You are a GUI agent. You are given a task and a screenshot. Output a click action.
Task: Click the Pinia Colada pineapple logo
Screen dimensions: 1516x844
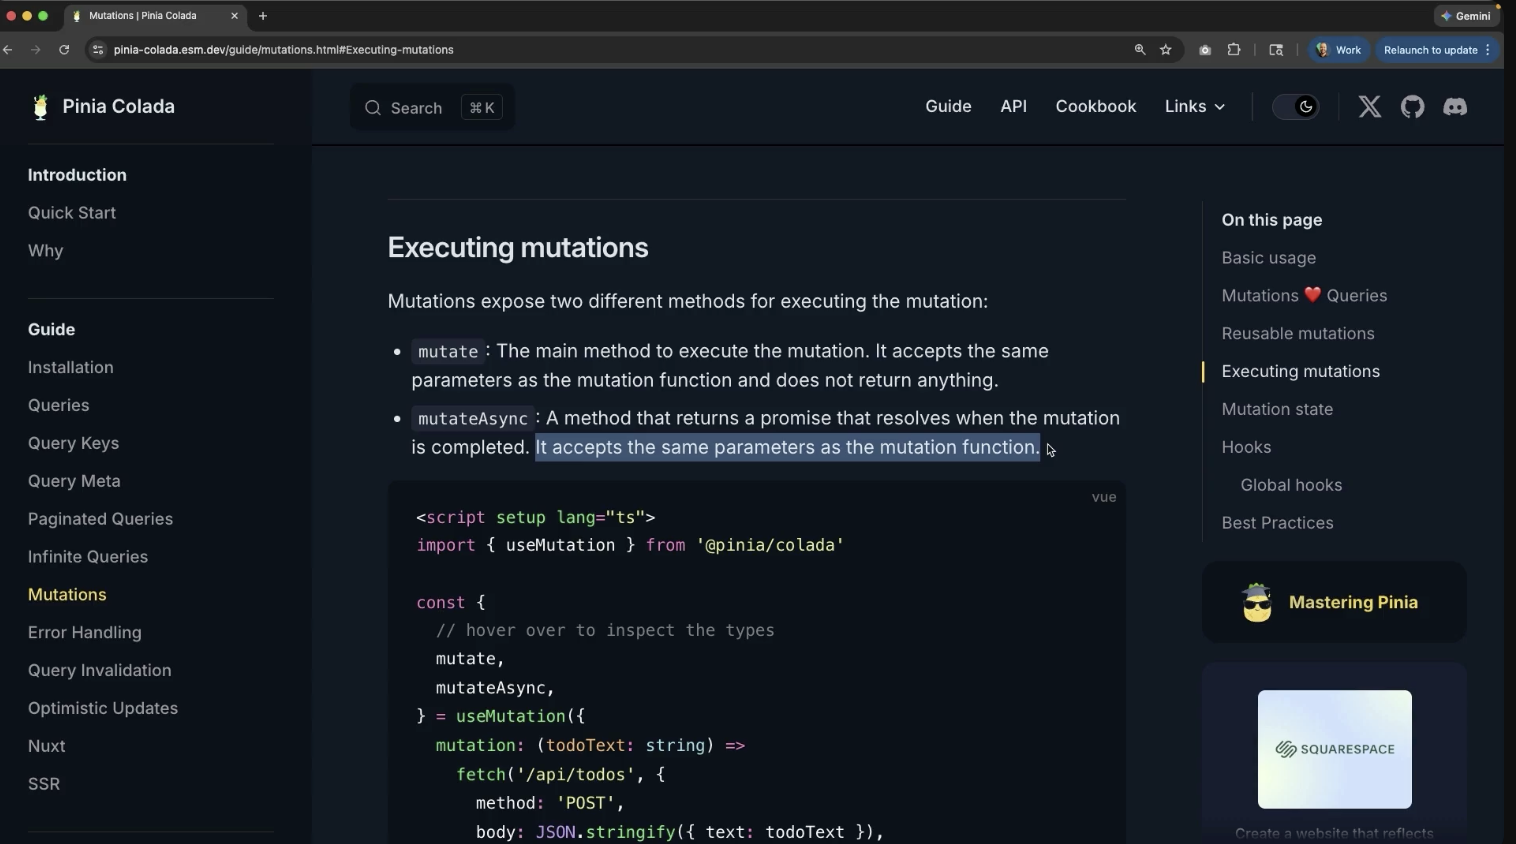(40, 107)
